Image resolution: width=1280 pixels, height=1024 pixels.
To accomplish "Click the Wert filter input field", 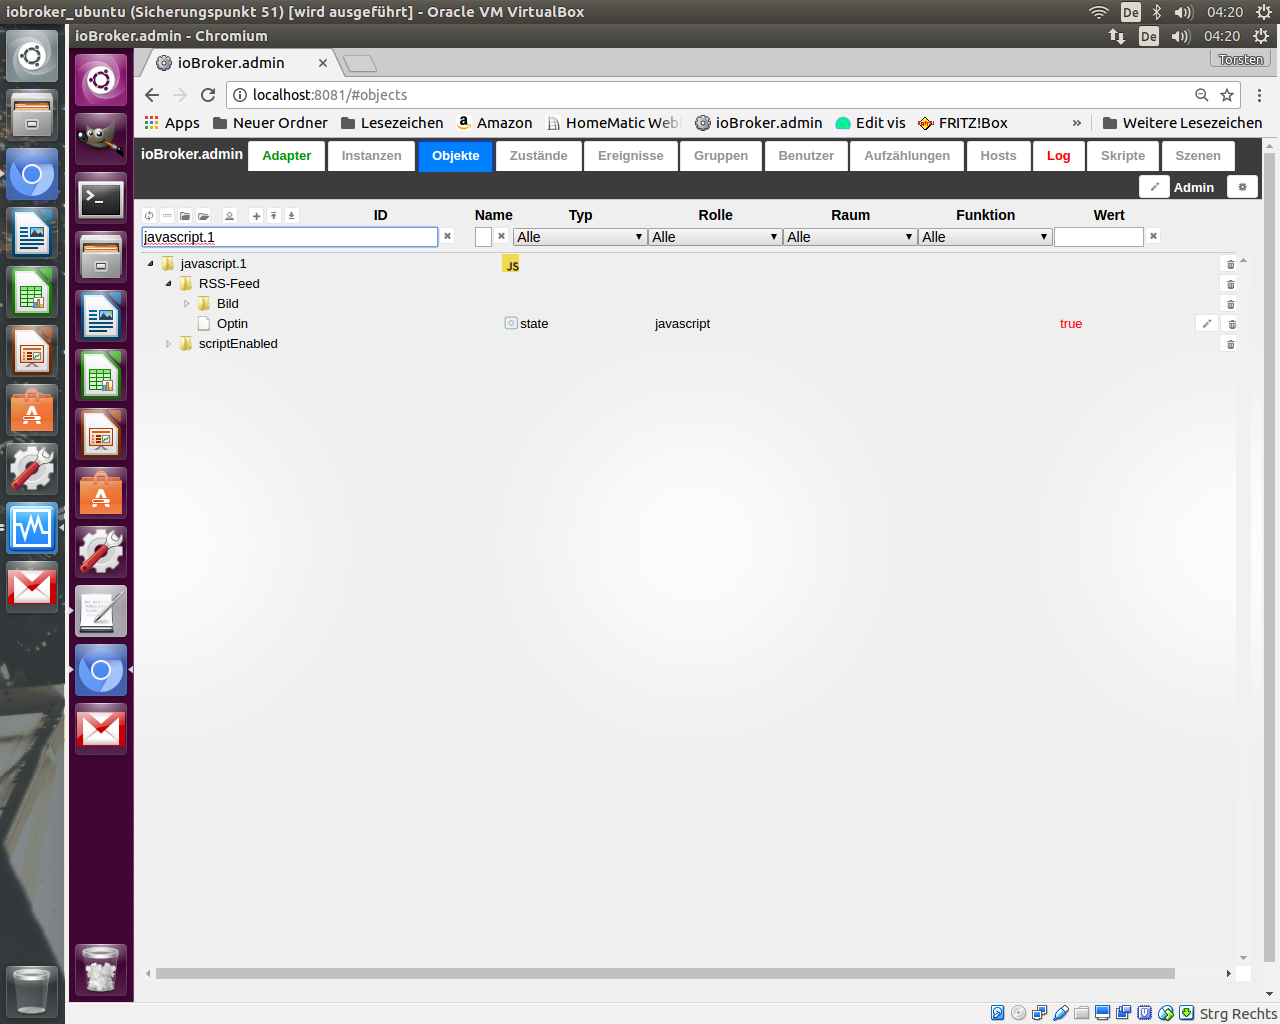I will pos(1098,237).
